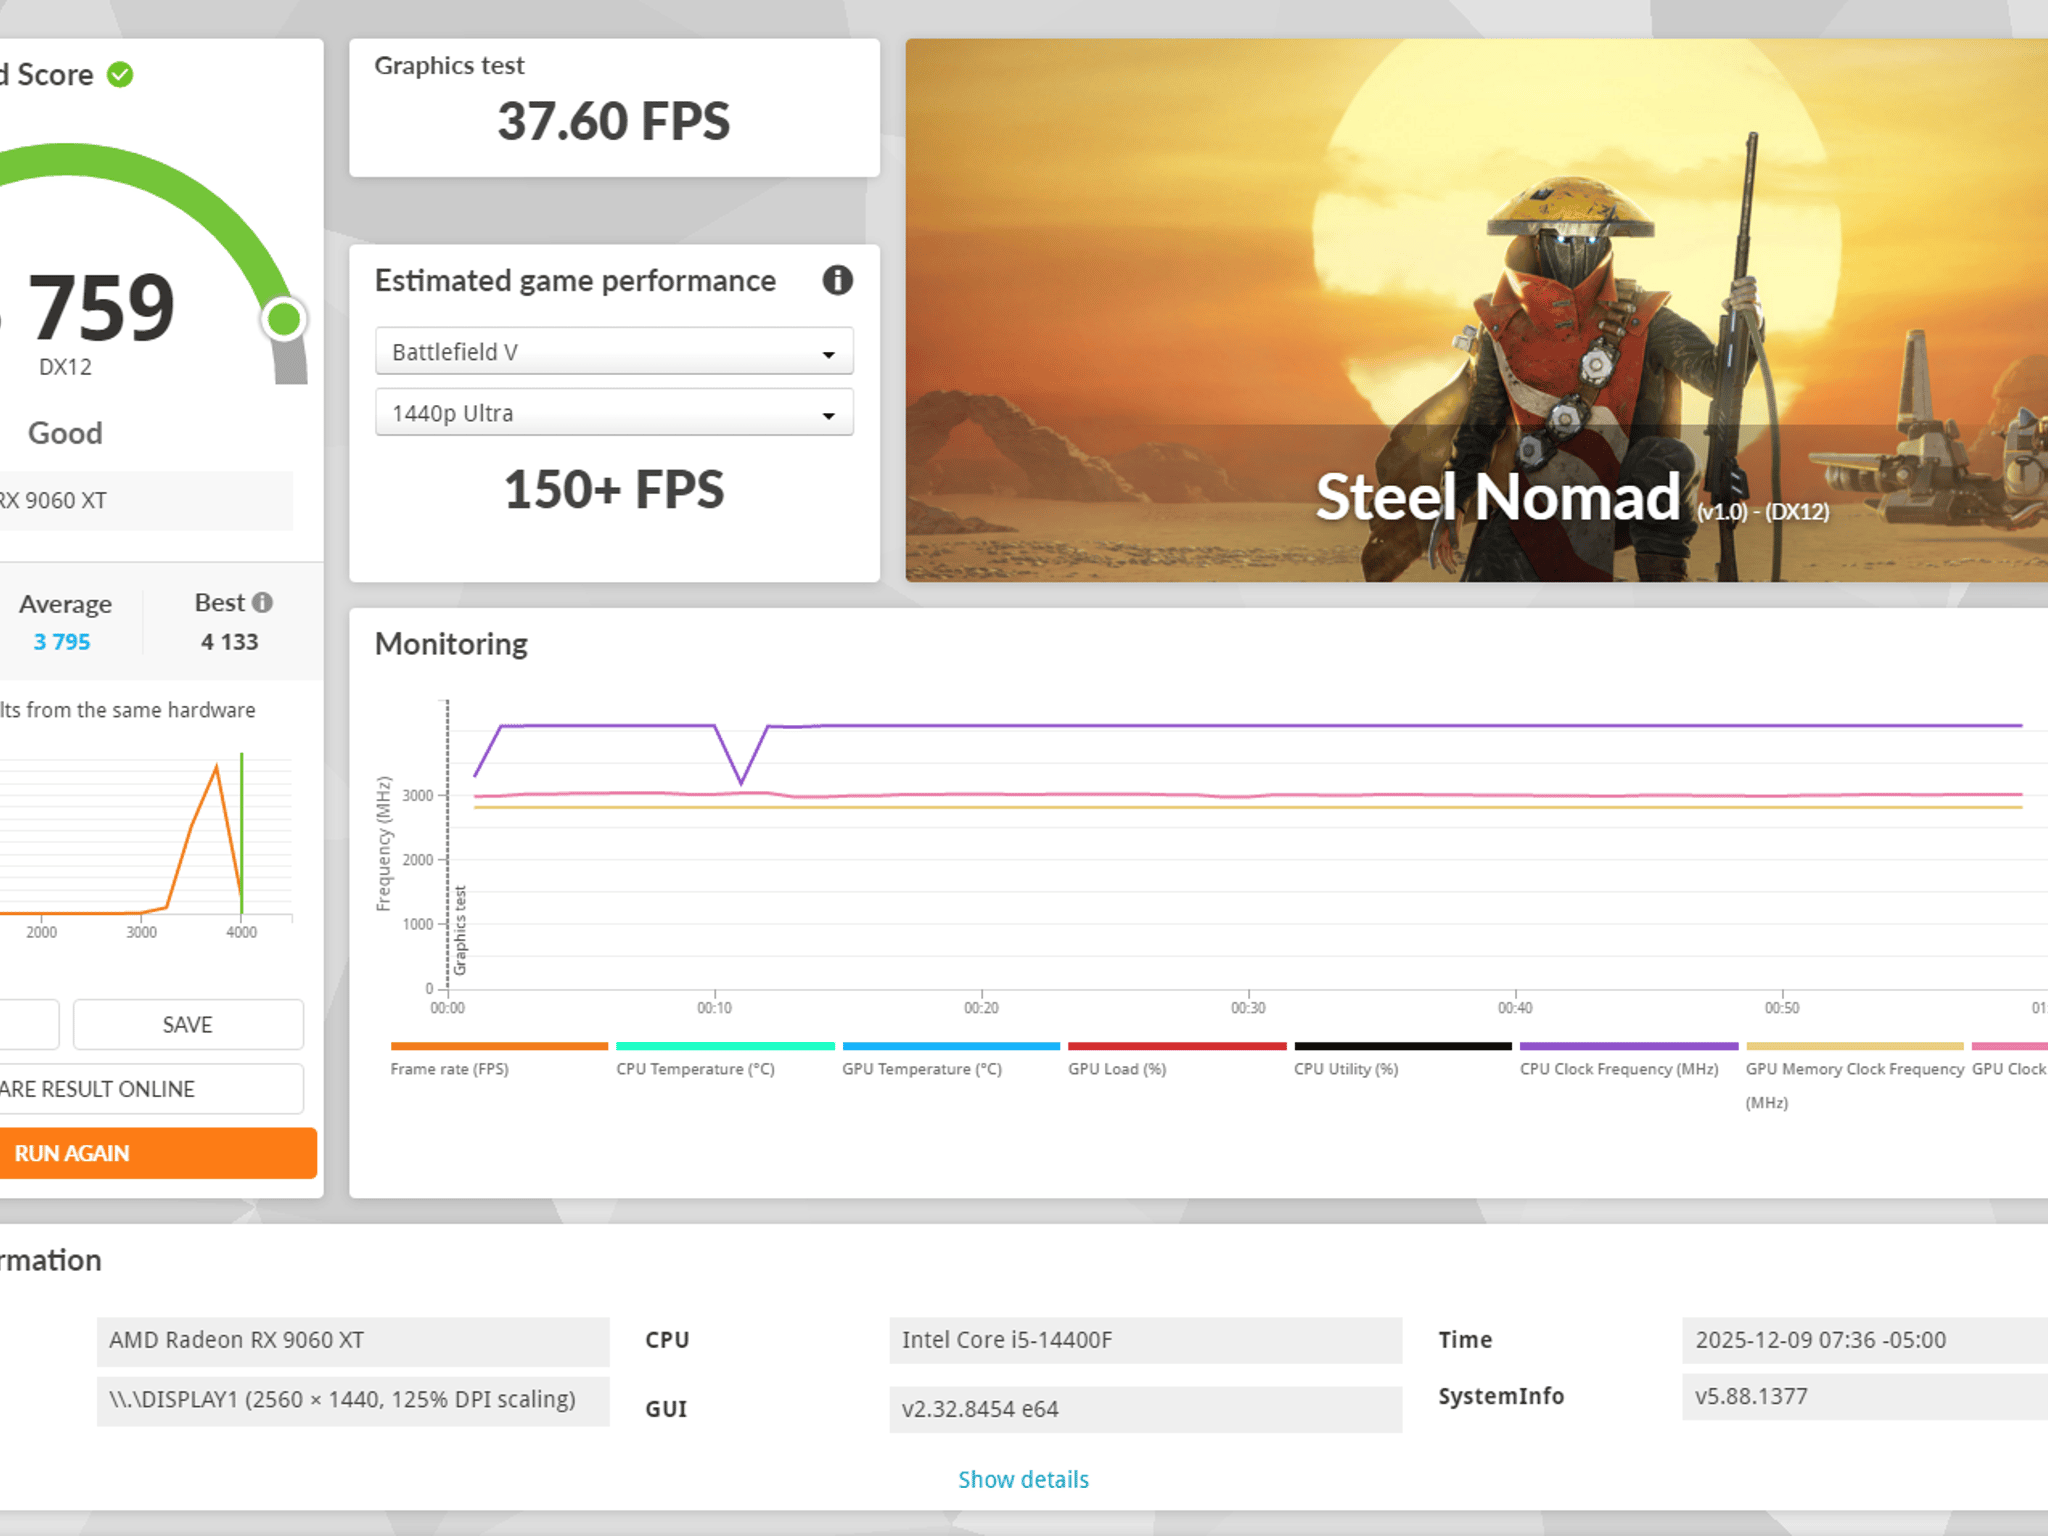Click the RUN AGAIN button
The height and width of the screenshot is (1536, 2048).
tap(158, 1153)
